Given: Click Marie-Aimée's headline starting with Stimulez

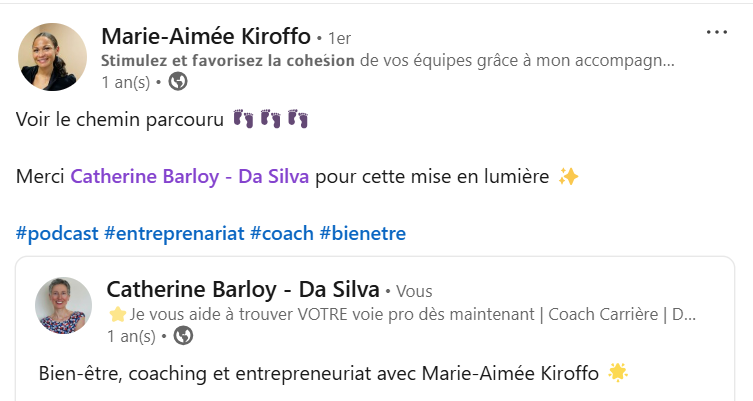Looking at the screenshot, I should [x=388, y=61].
